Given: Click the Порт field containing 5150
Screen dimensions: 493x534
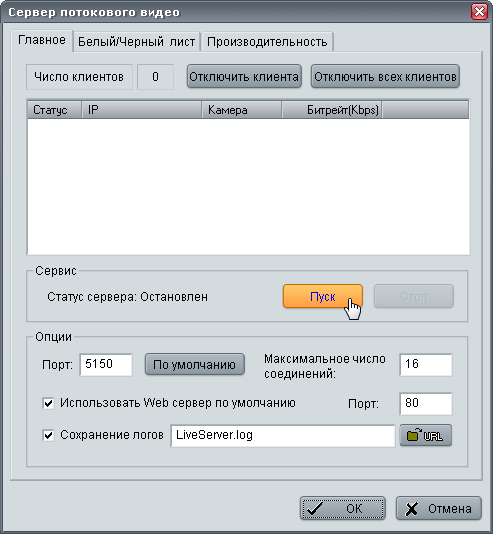Looking at the screenshot, I should click(x=106, y=364).
